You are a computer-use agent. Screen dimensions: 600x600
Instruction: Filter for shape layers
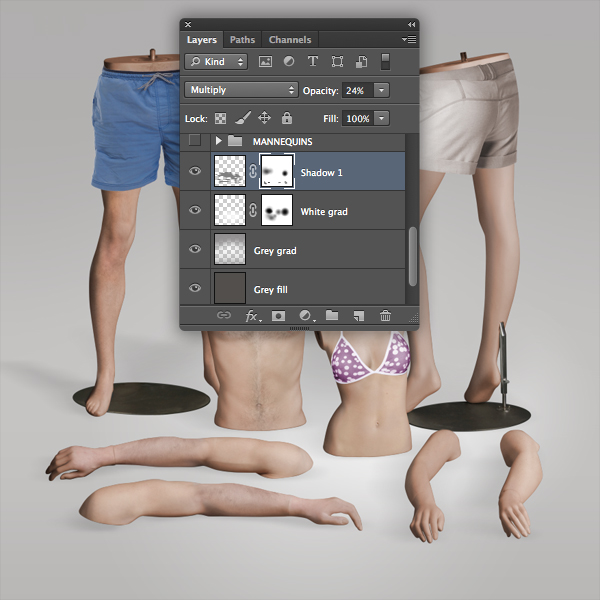coord(337,62)
